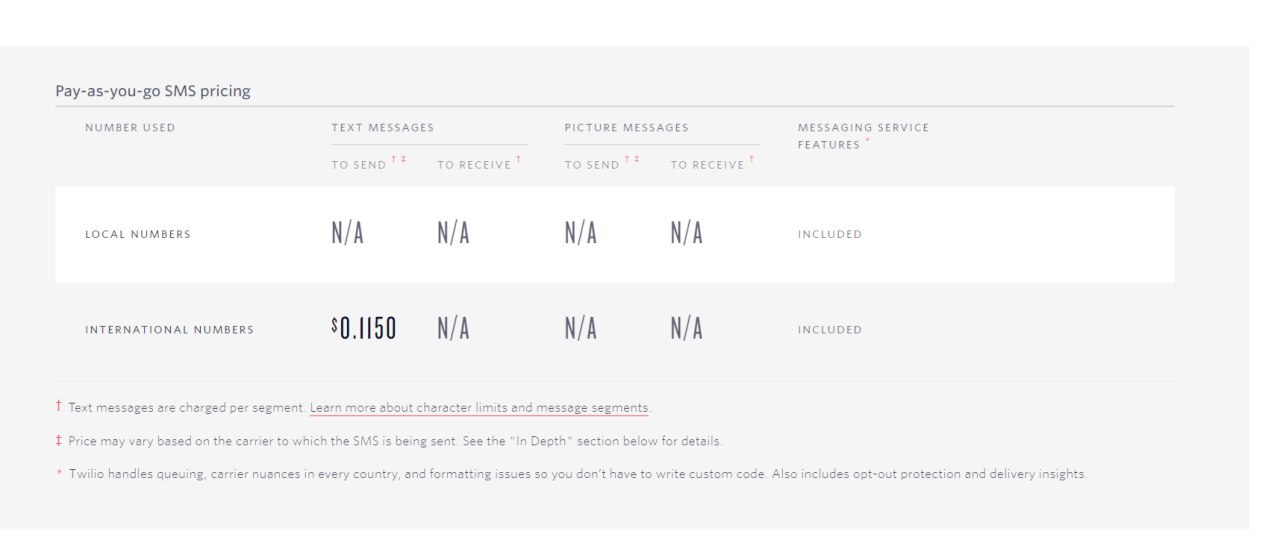Click the asterisk beside Messaging Service Features header
The width and height of the screenshot is (1280, 537).
[867, 141]
